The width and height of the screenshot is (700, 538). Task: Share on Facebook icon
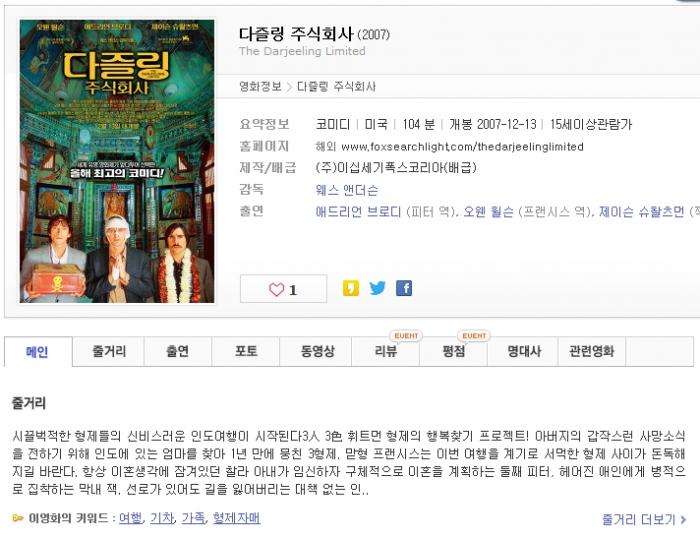click(x=404, y=288)
